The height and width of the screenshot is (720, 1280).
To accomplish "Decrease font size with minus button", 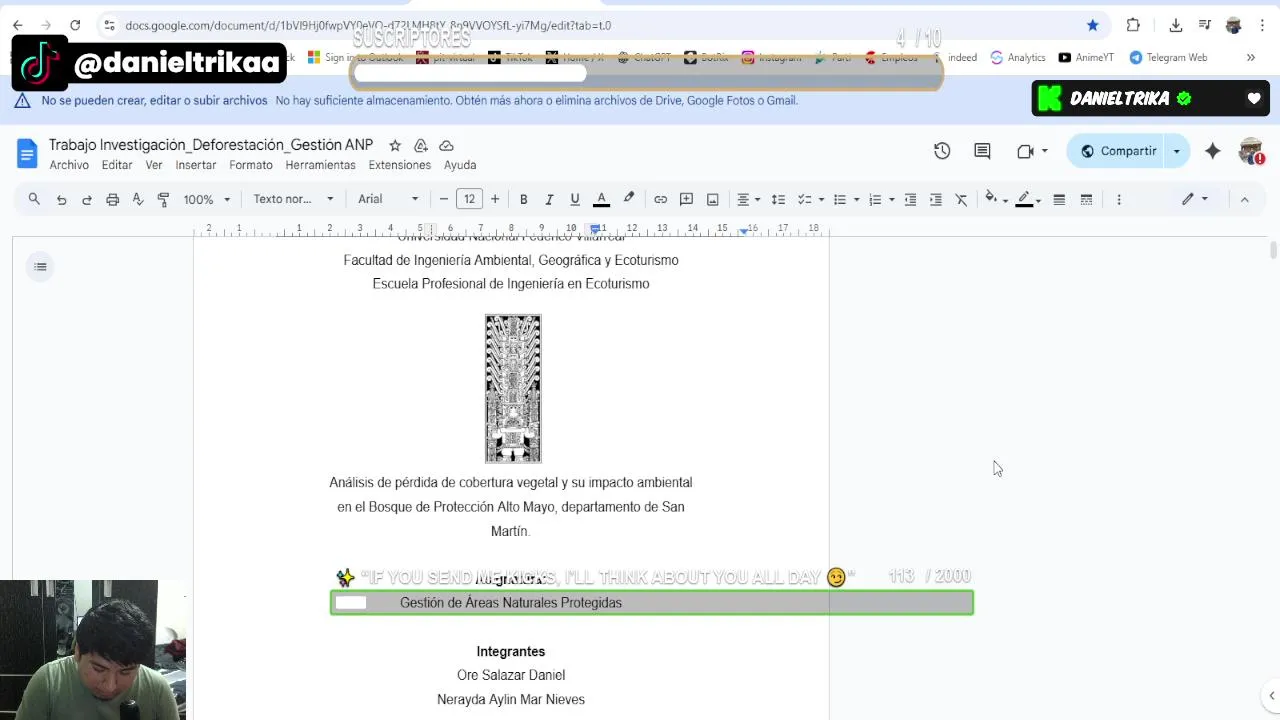I will click(x=444, y=199).
